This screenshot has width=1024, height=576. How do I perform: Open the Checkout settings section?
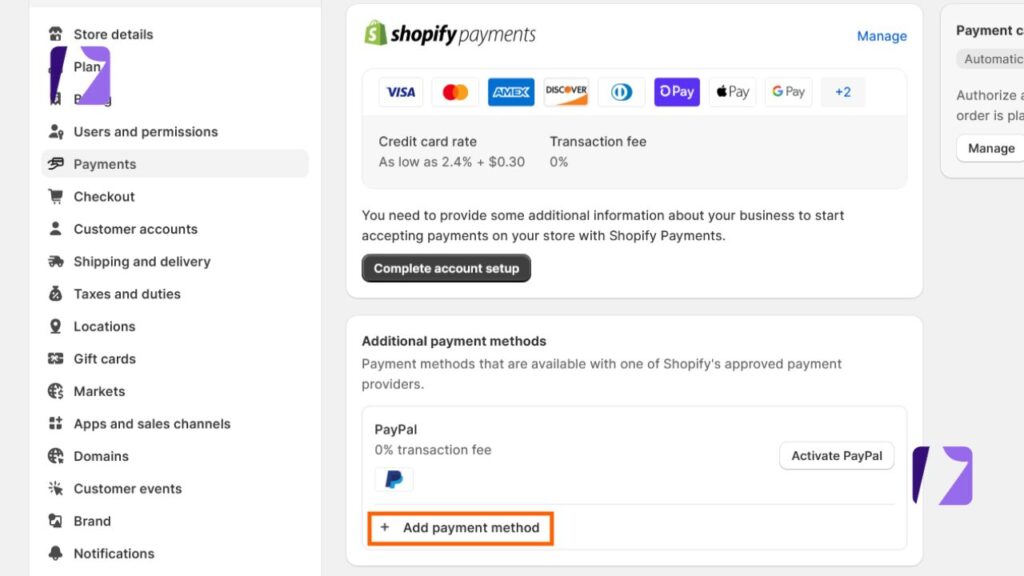click(x=102, y=196)
